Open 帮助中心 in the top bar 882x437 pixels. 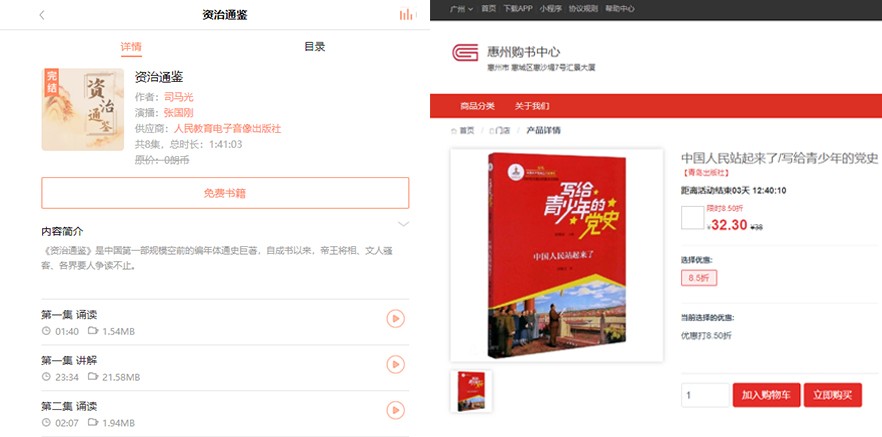pos(620,8)
